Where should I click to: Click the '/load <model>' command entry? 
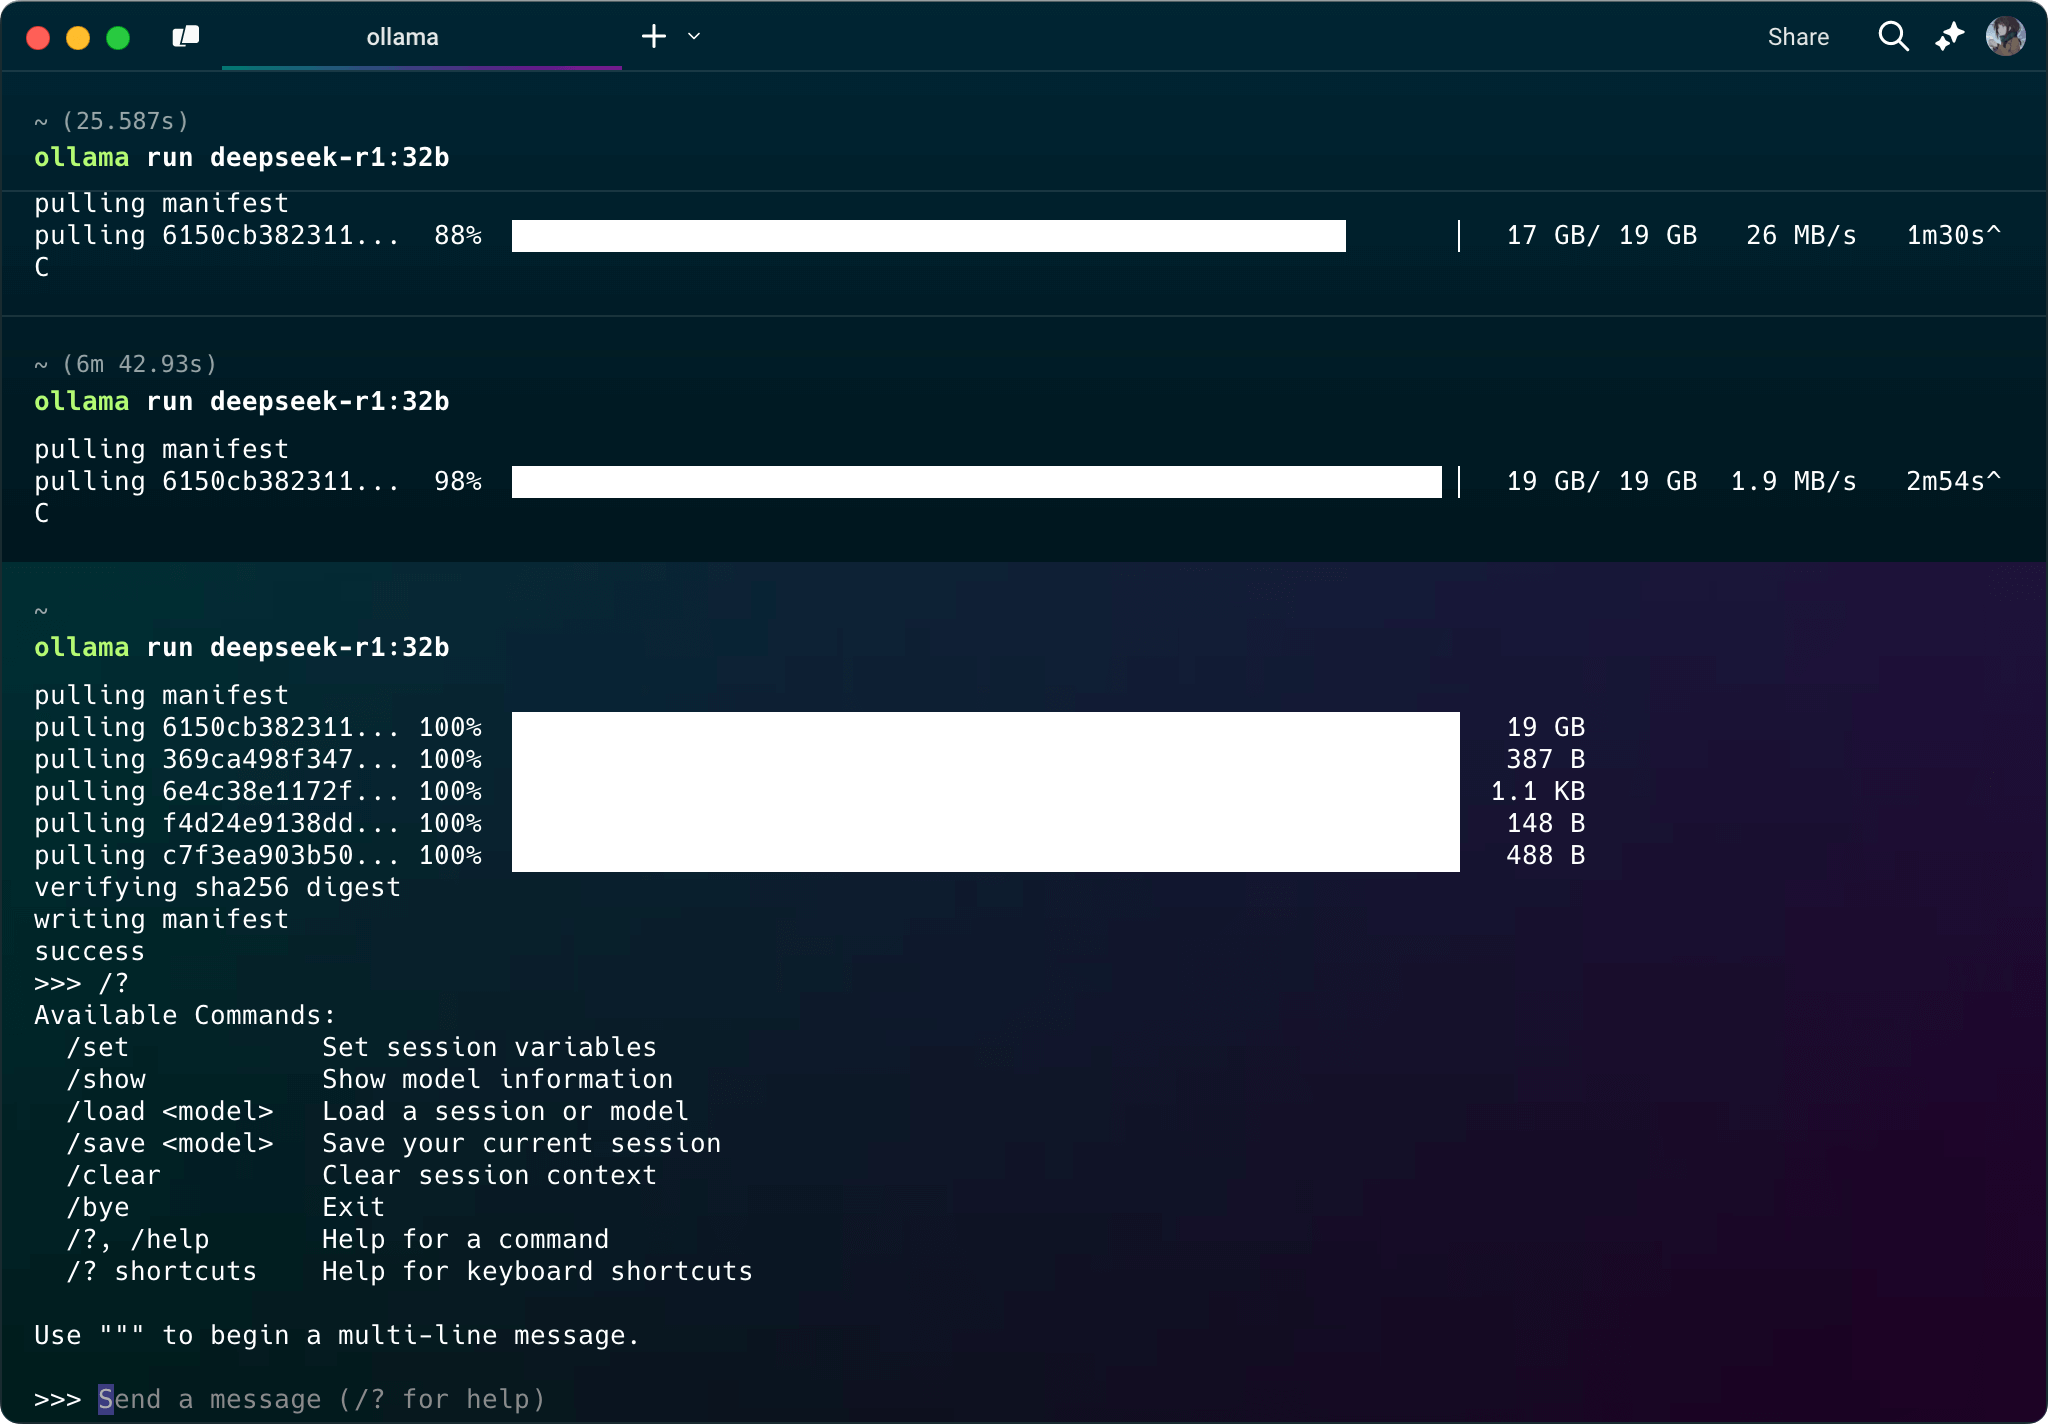[170, 1111]
